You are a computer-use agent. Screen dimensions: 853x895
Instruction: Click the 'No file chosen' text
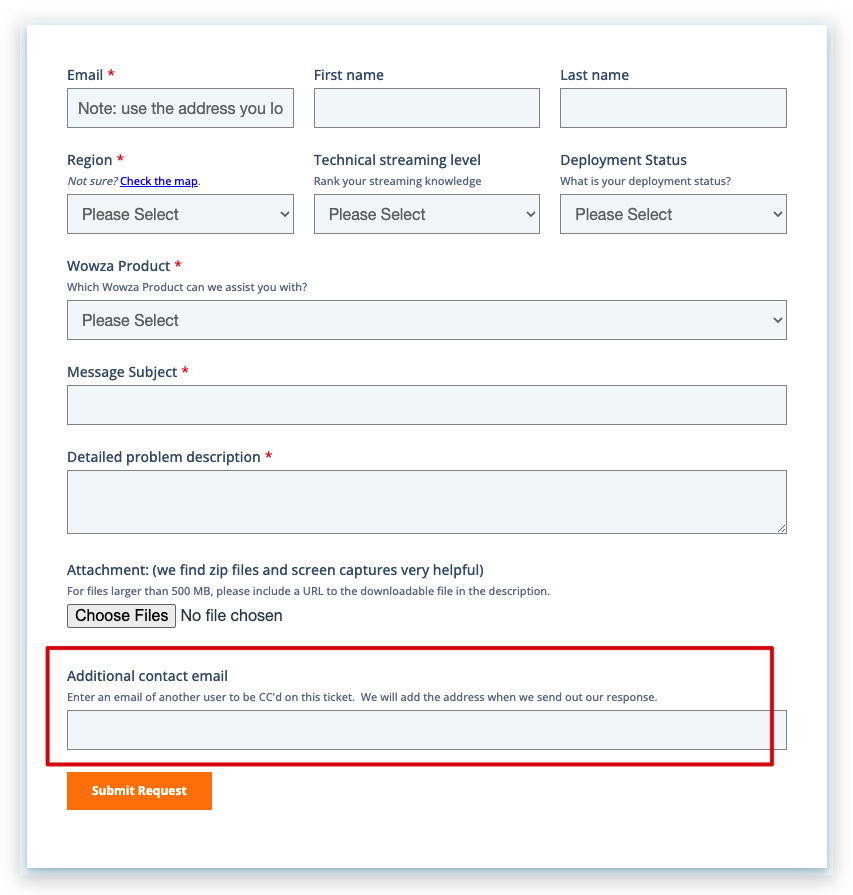point(231,616)
